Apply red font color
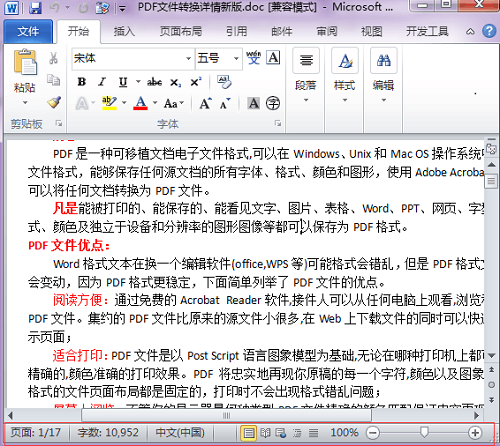The image size is (500, 446). pyautogui.click(x=140, y=103)
